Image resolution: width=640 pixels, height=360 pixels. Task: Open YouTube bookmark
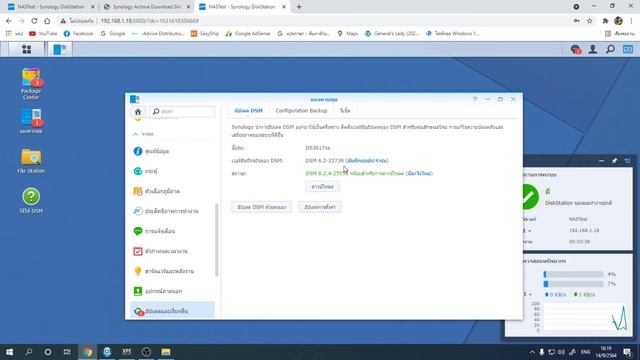(x=43, y=33)
